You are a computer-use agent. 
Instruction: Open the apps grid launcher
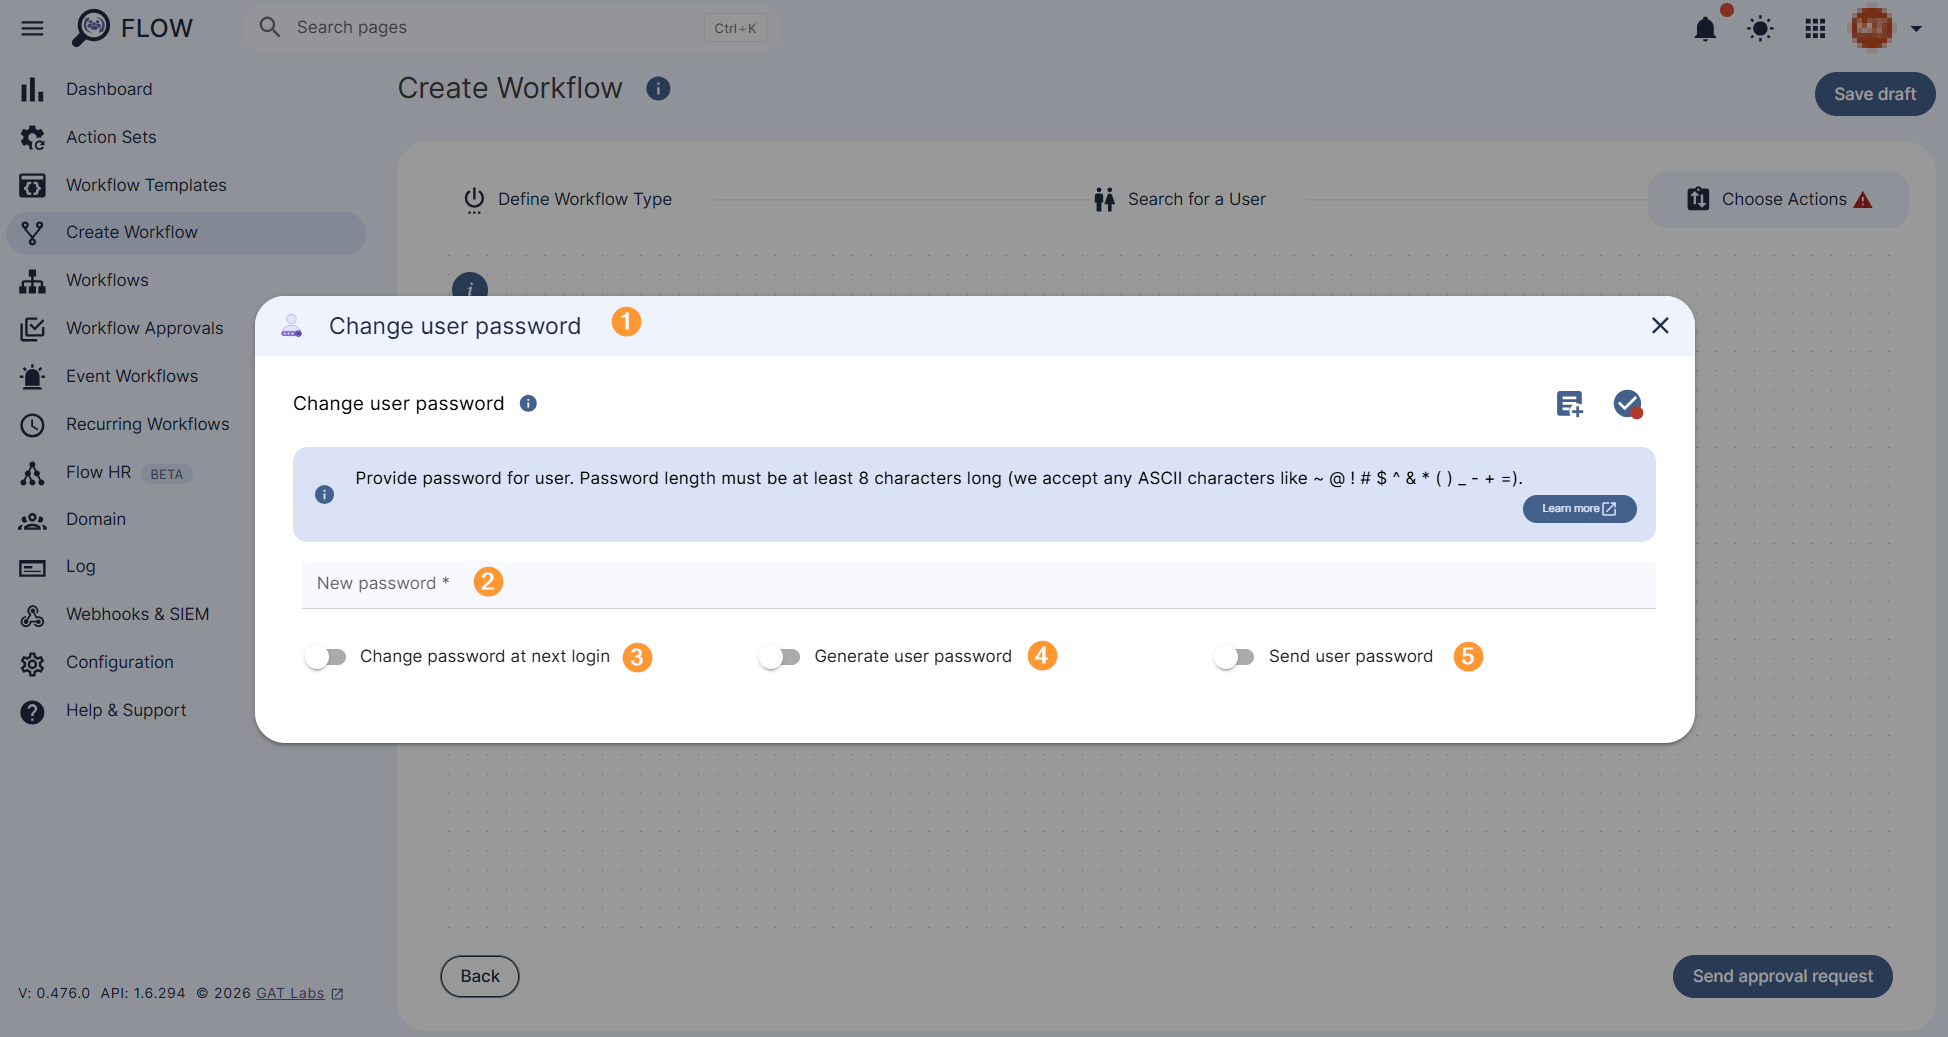1816,28
